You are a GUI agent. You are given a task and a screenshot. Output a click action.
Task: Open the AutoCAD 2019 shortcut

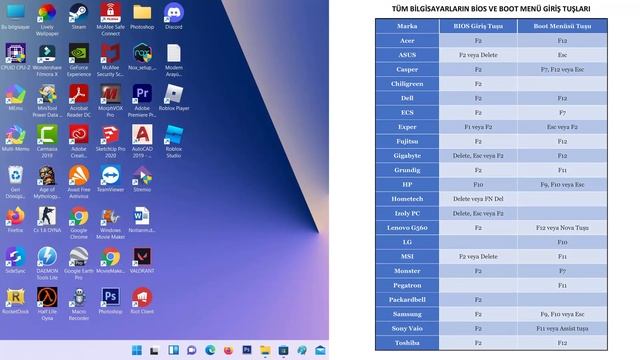[x=142, y=141]
